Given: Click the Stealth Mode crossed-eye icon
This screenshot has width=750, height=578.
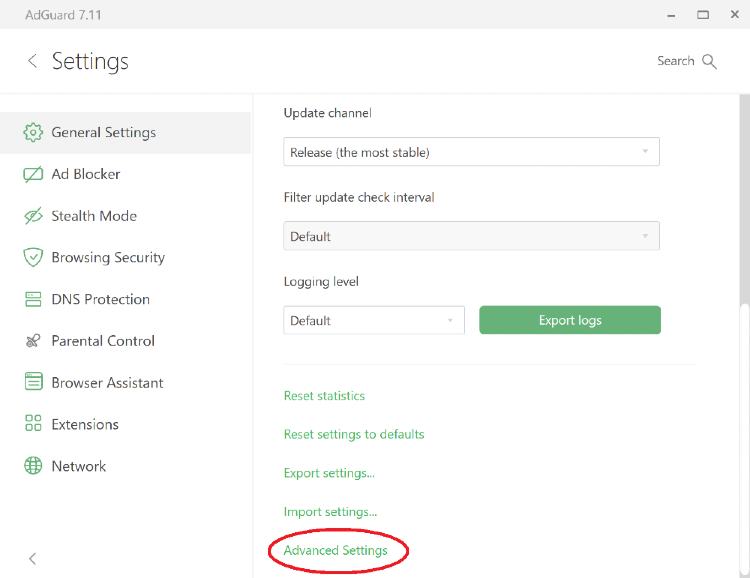Looking at the screenshot, I should pyautogui.click(x=33, y=216).
